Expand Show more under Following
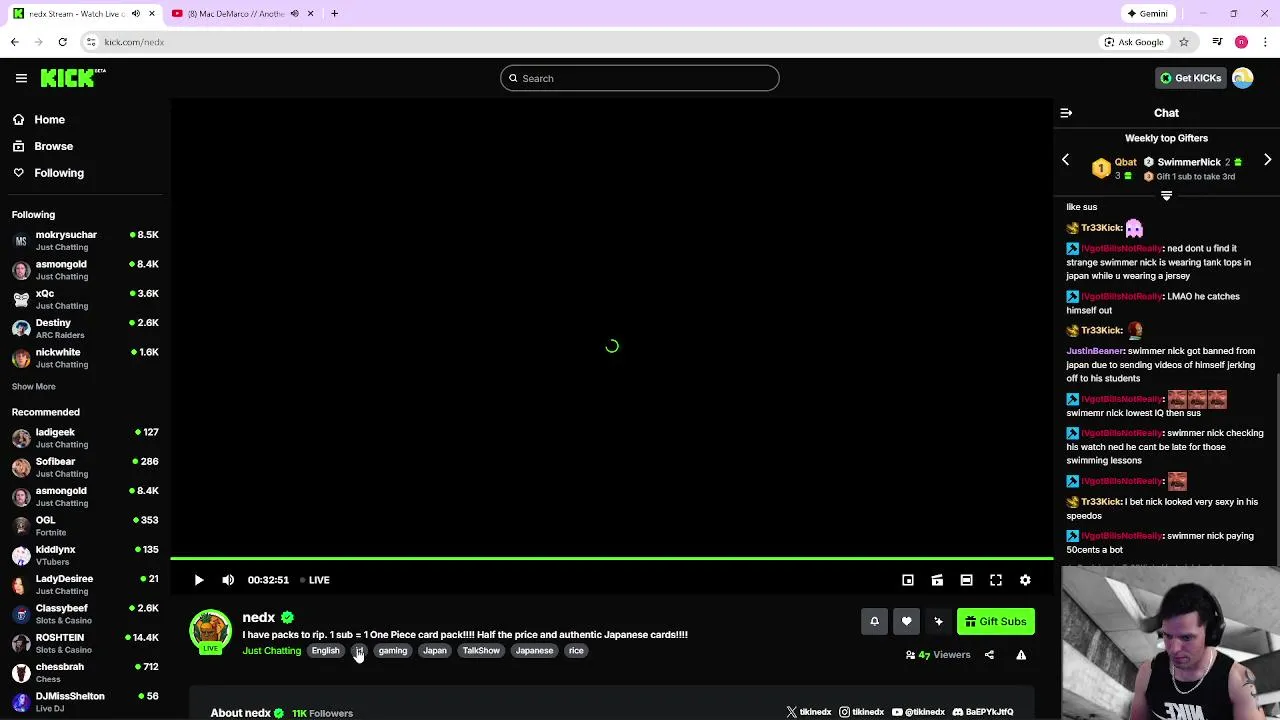 [34, 387]
